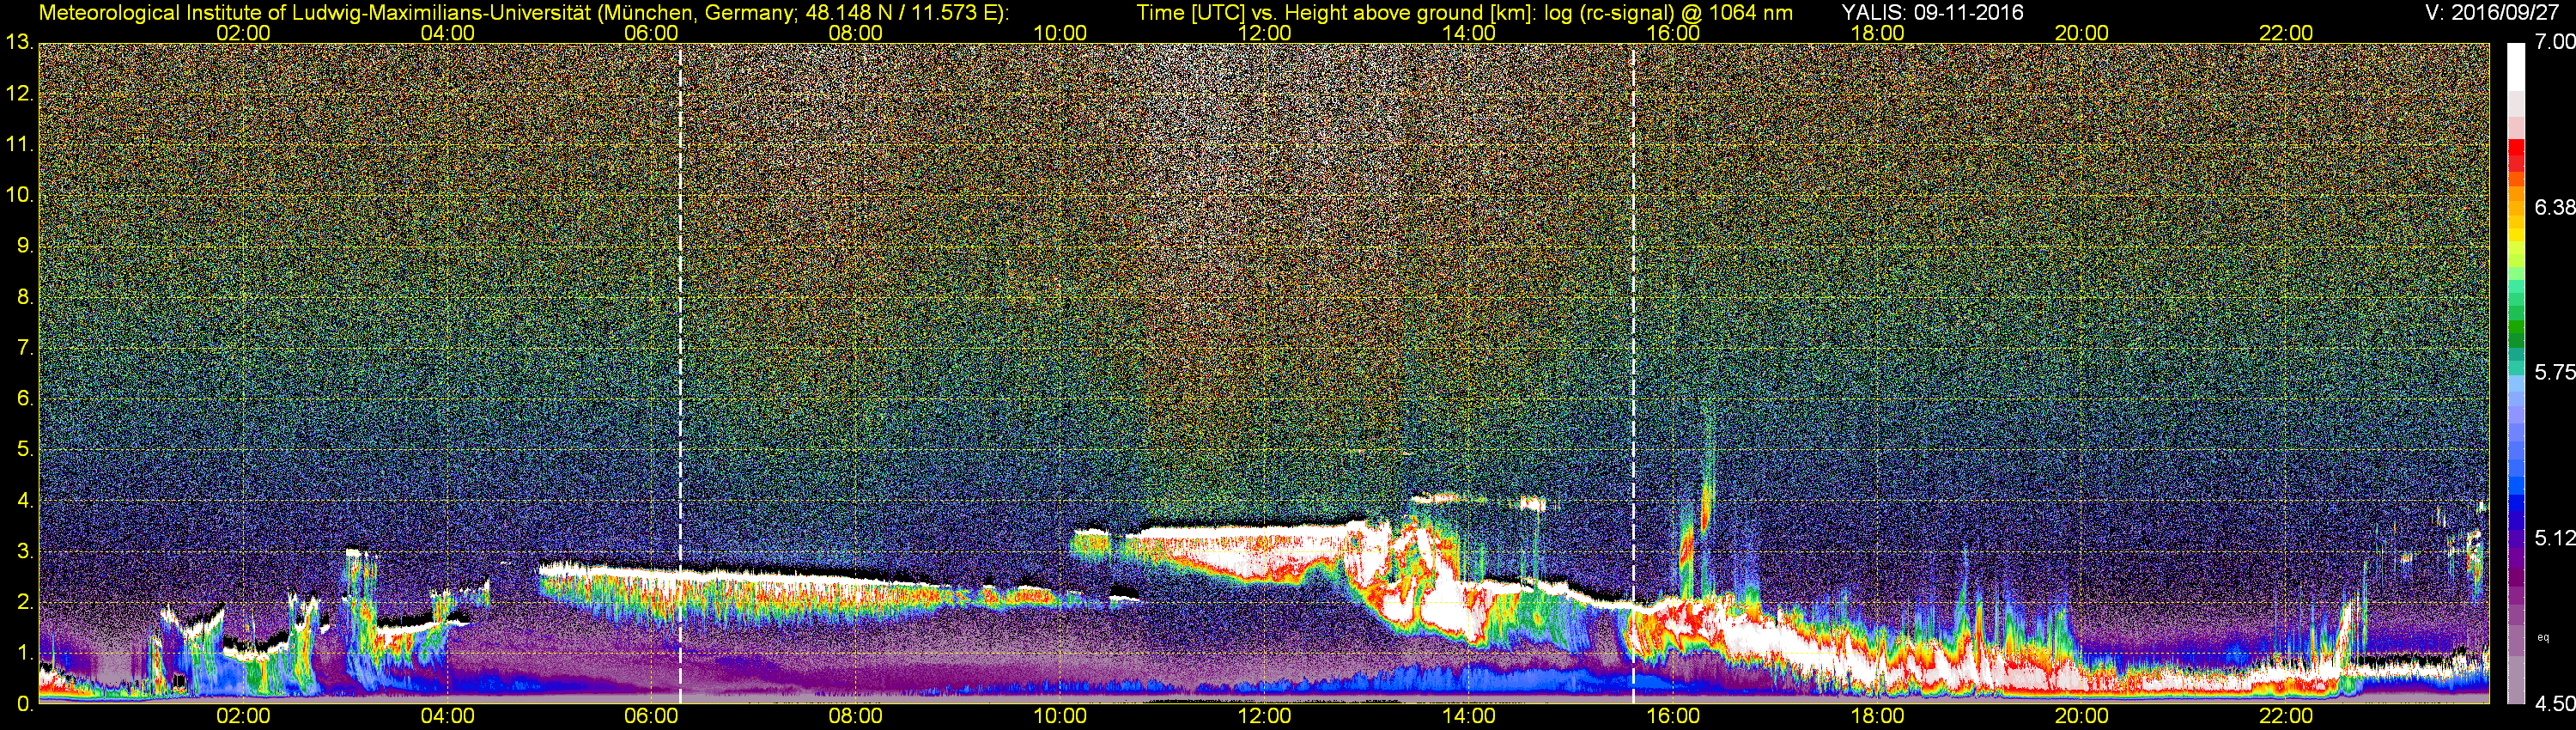Click the Meteorological Institute title text
The image size is (2576, 730).
pyautogui.click(x=523, y=13)
